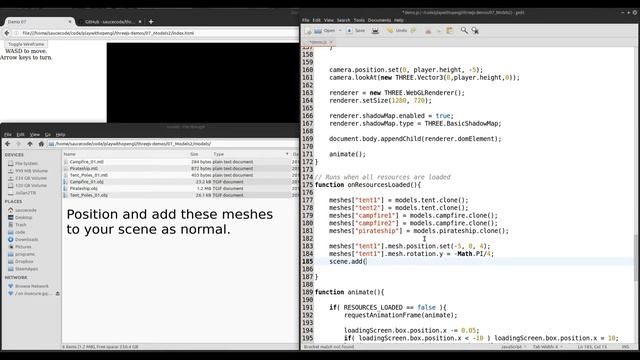Place cursor on line 185 scene.add(
Viewport: 640px width, 360px height.
tap(348, 261)
